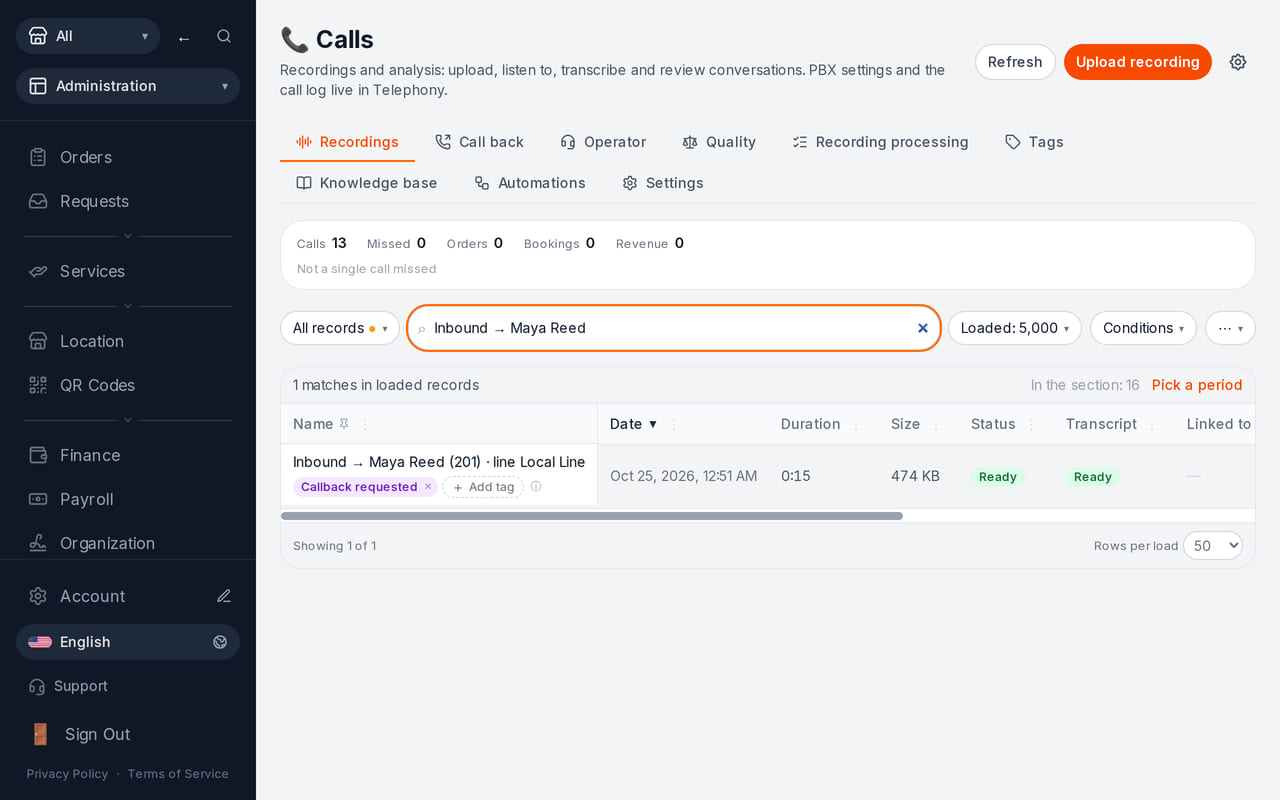Switch to the Call back tab

tap(479, 142)
